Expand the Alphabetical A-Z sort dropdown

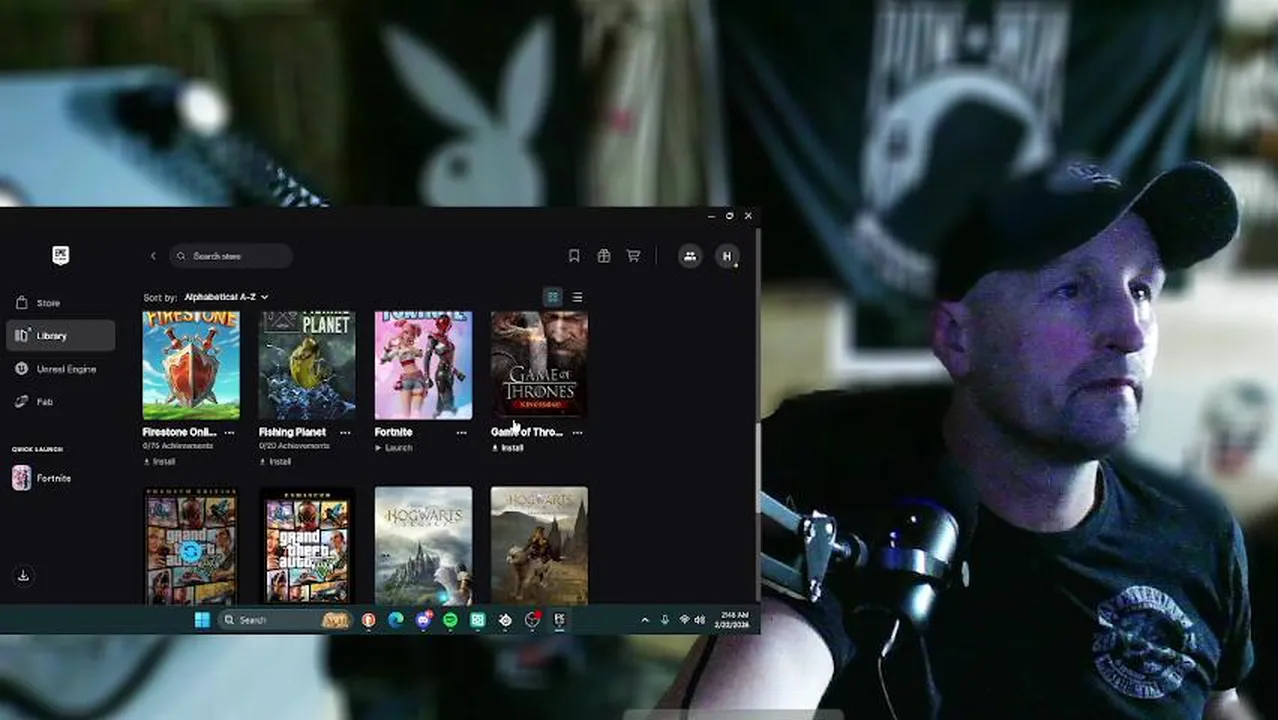tap(226, 297)
